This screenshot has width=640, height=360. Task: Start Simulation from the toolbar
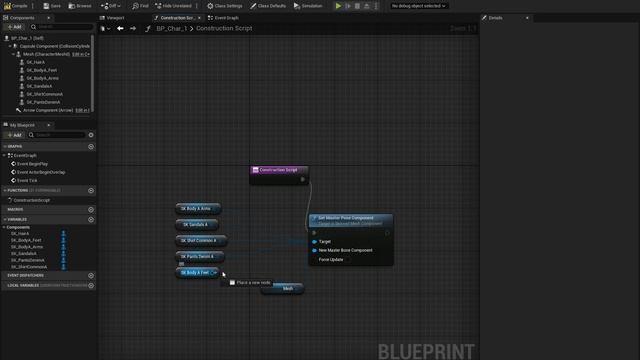click(x=308, y=6)
